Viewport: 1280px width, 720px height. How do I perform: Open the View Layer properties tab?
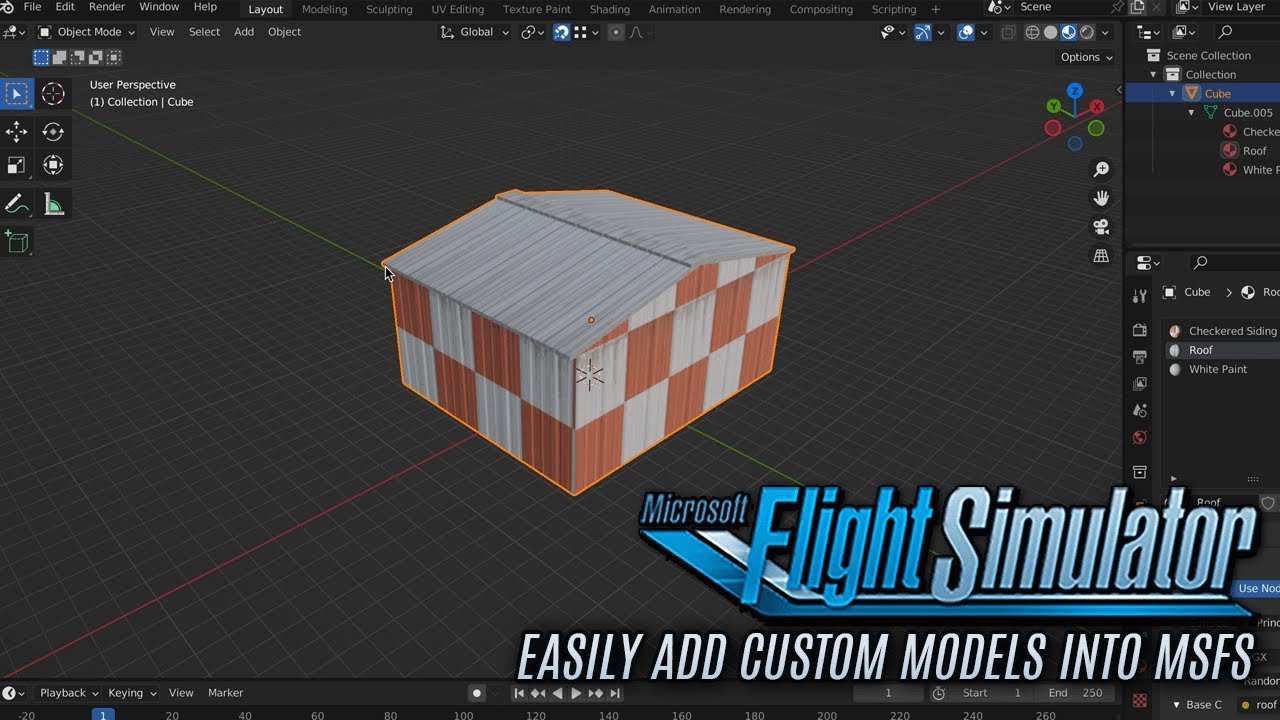(1139, 384)
